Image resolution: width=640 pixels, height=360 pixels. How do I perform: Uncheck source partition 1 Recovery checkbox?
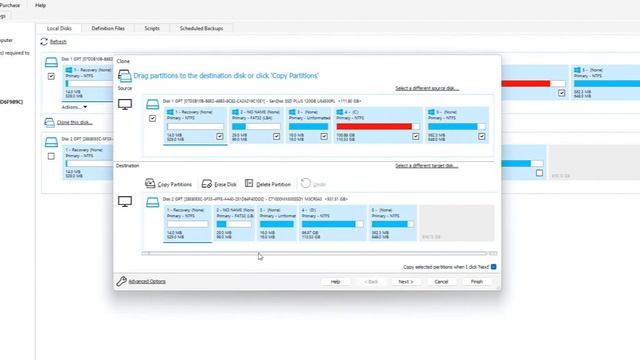click(x=220, y=136)
